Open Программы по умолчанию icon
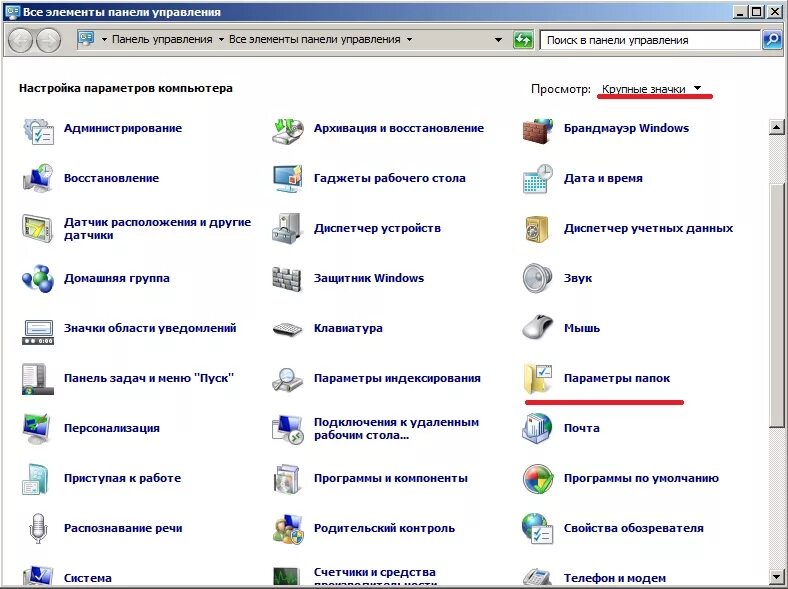This screenshot has width=788, height=589. (538, 479)
